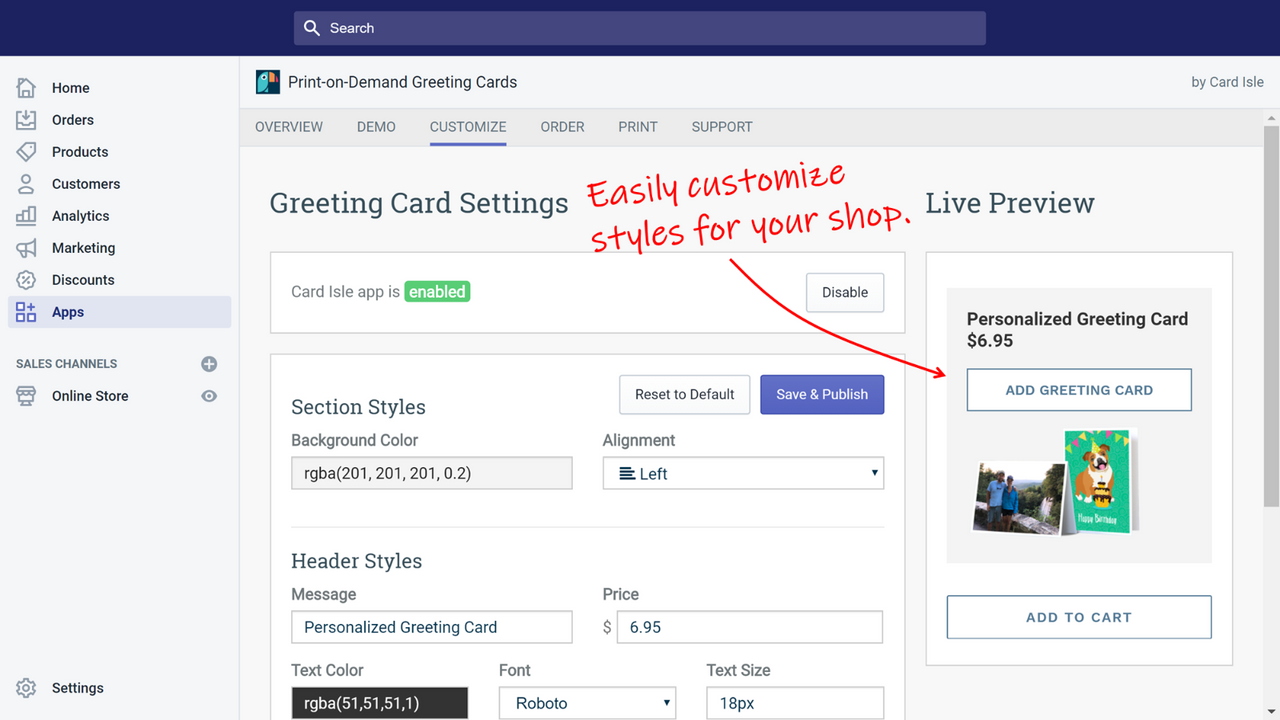Open Marketing in sidebar

(x=84, y=248)
